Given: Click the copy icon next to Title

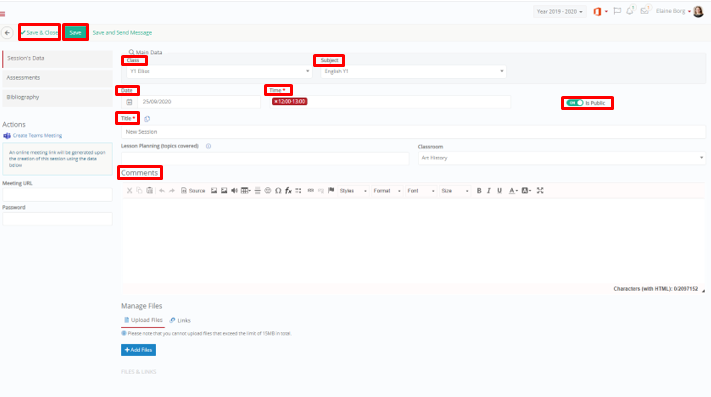Looking at the screenshot, I should click(147, 119).
